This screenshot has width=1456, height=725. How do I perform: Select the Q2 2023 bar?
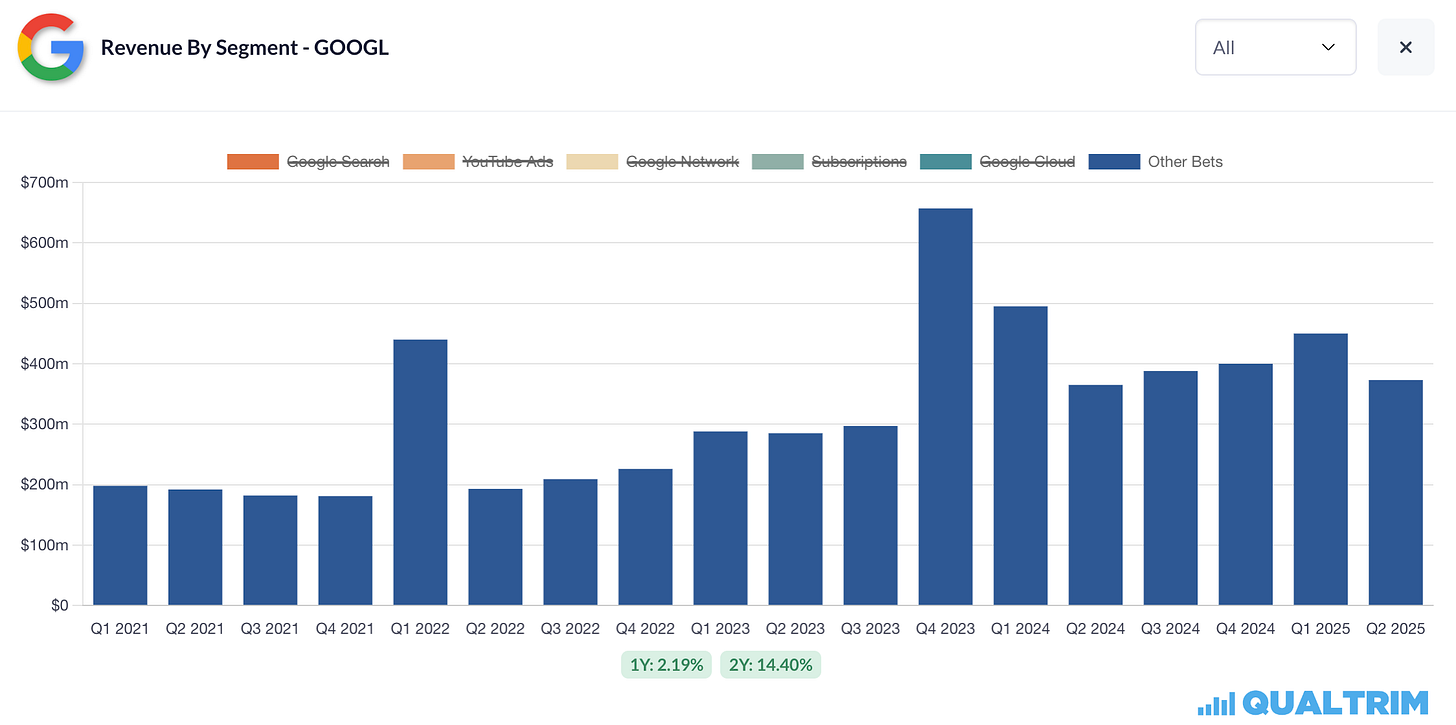(x=795, y=519)
